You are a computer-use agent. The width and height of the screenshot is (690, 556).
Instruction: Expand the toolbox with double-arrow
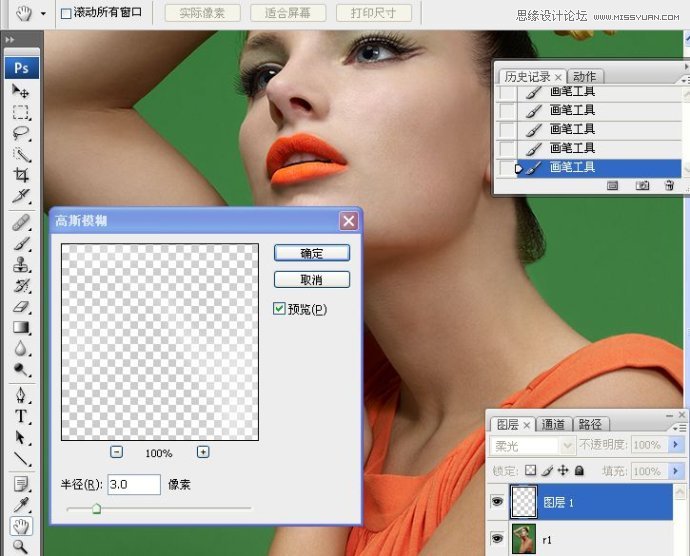10,40
